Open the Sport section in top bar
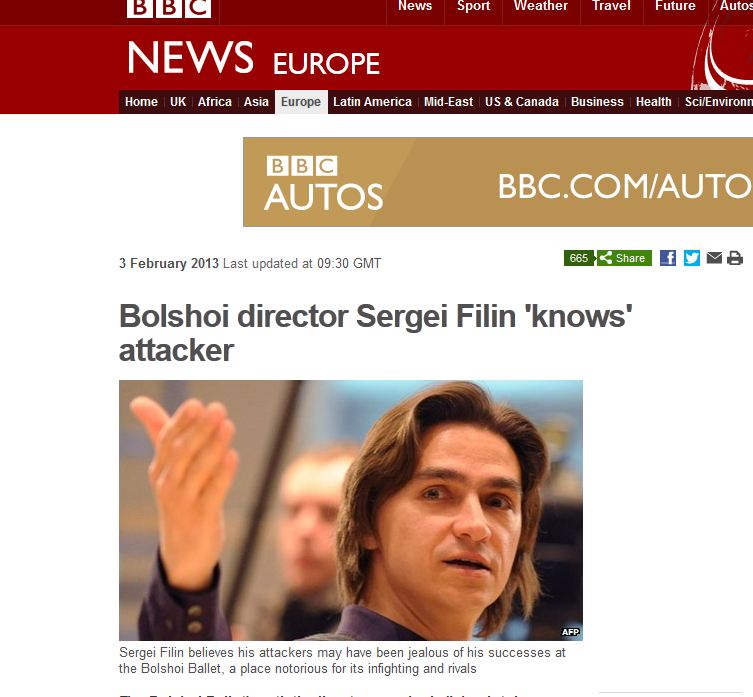753x697 pixels. coord(474,6)
